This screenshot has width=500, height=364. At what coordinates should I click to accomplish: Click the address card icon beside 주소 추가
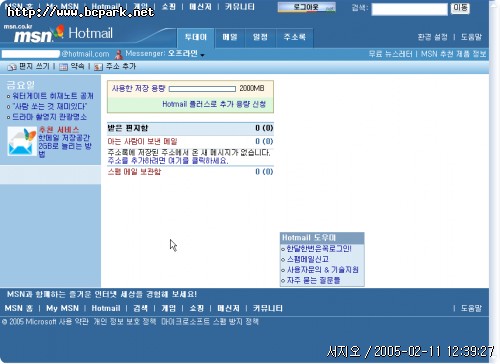pos(98,67)
